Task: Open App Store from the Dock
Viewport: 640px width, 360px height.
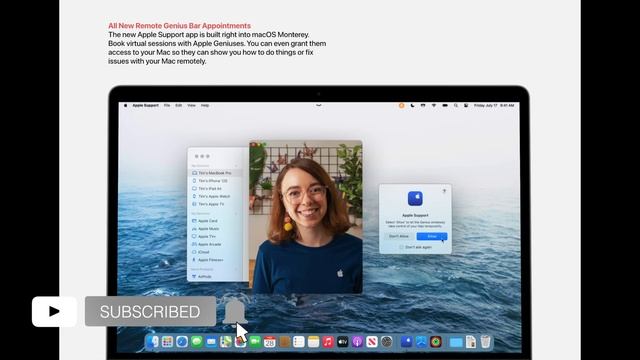Action: click(421, 342)
